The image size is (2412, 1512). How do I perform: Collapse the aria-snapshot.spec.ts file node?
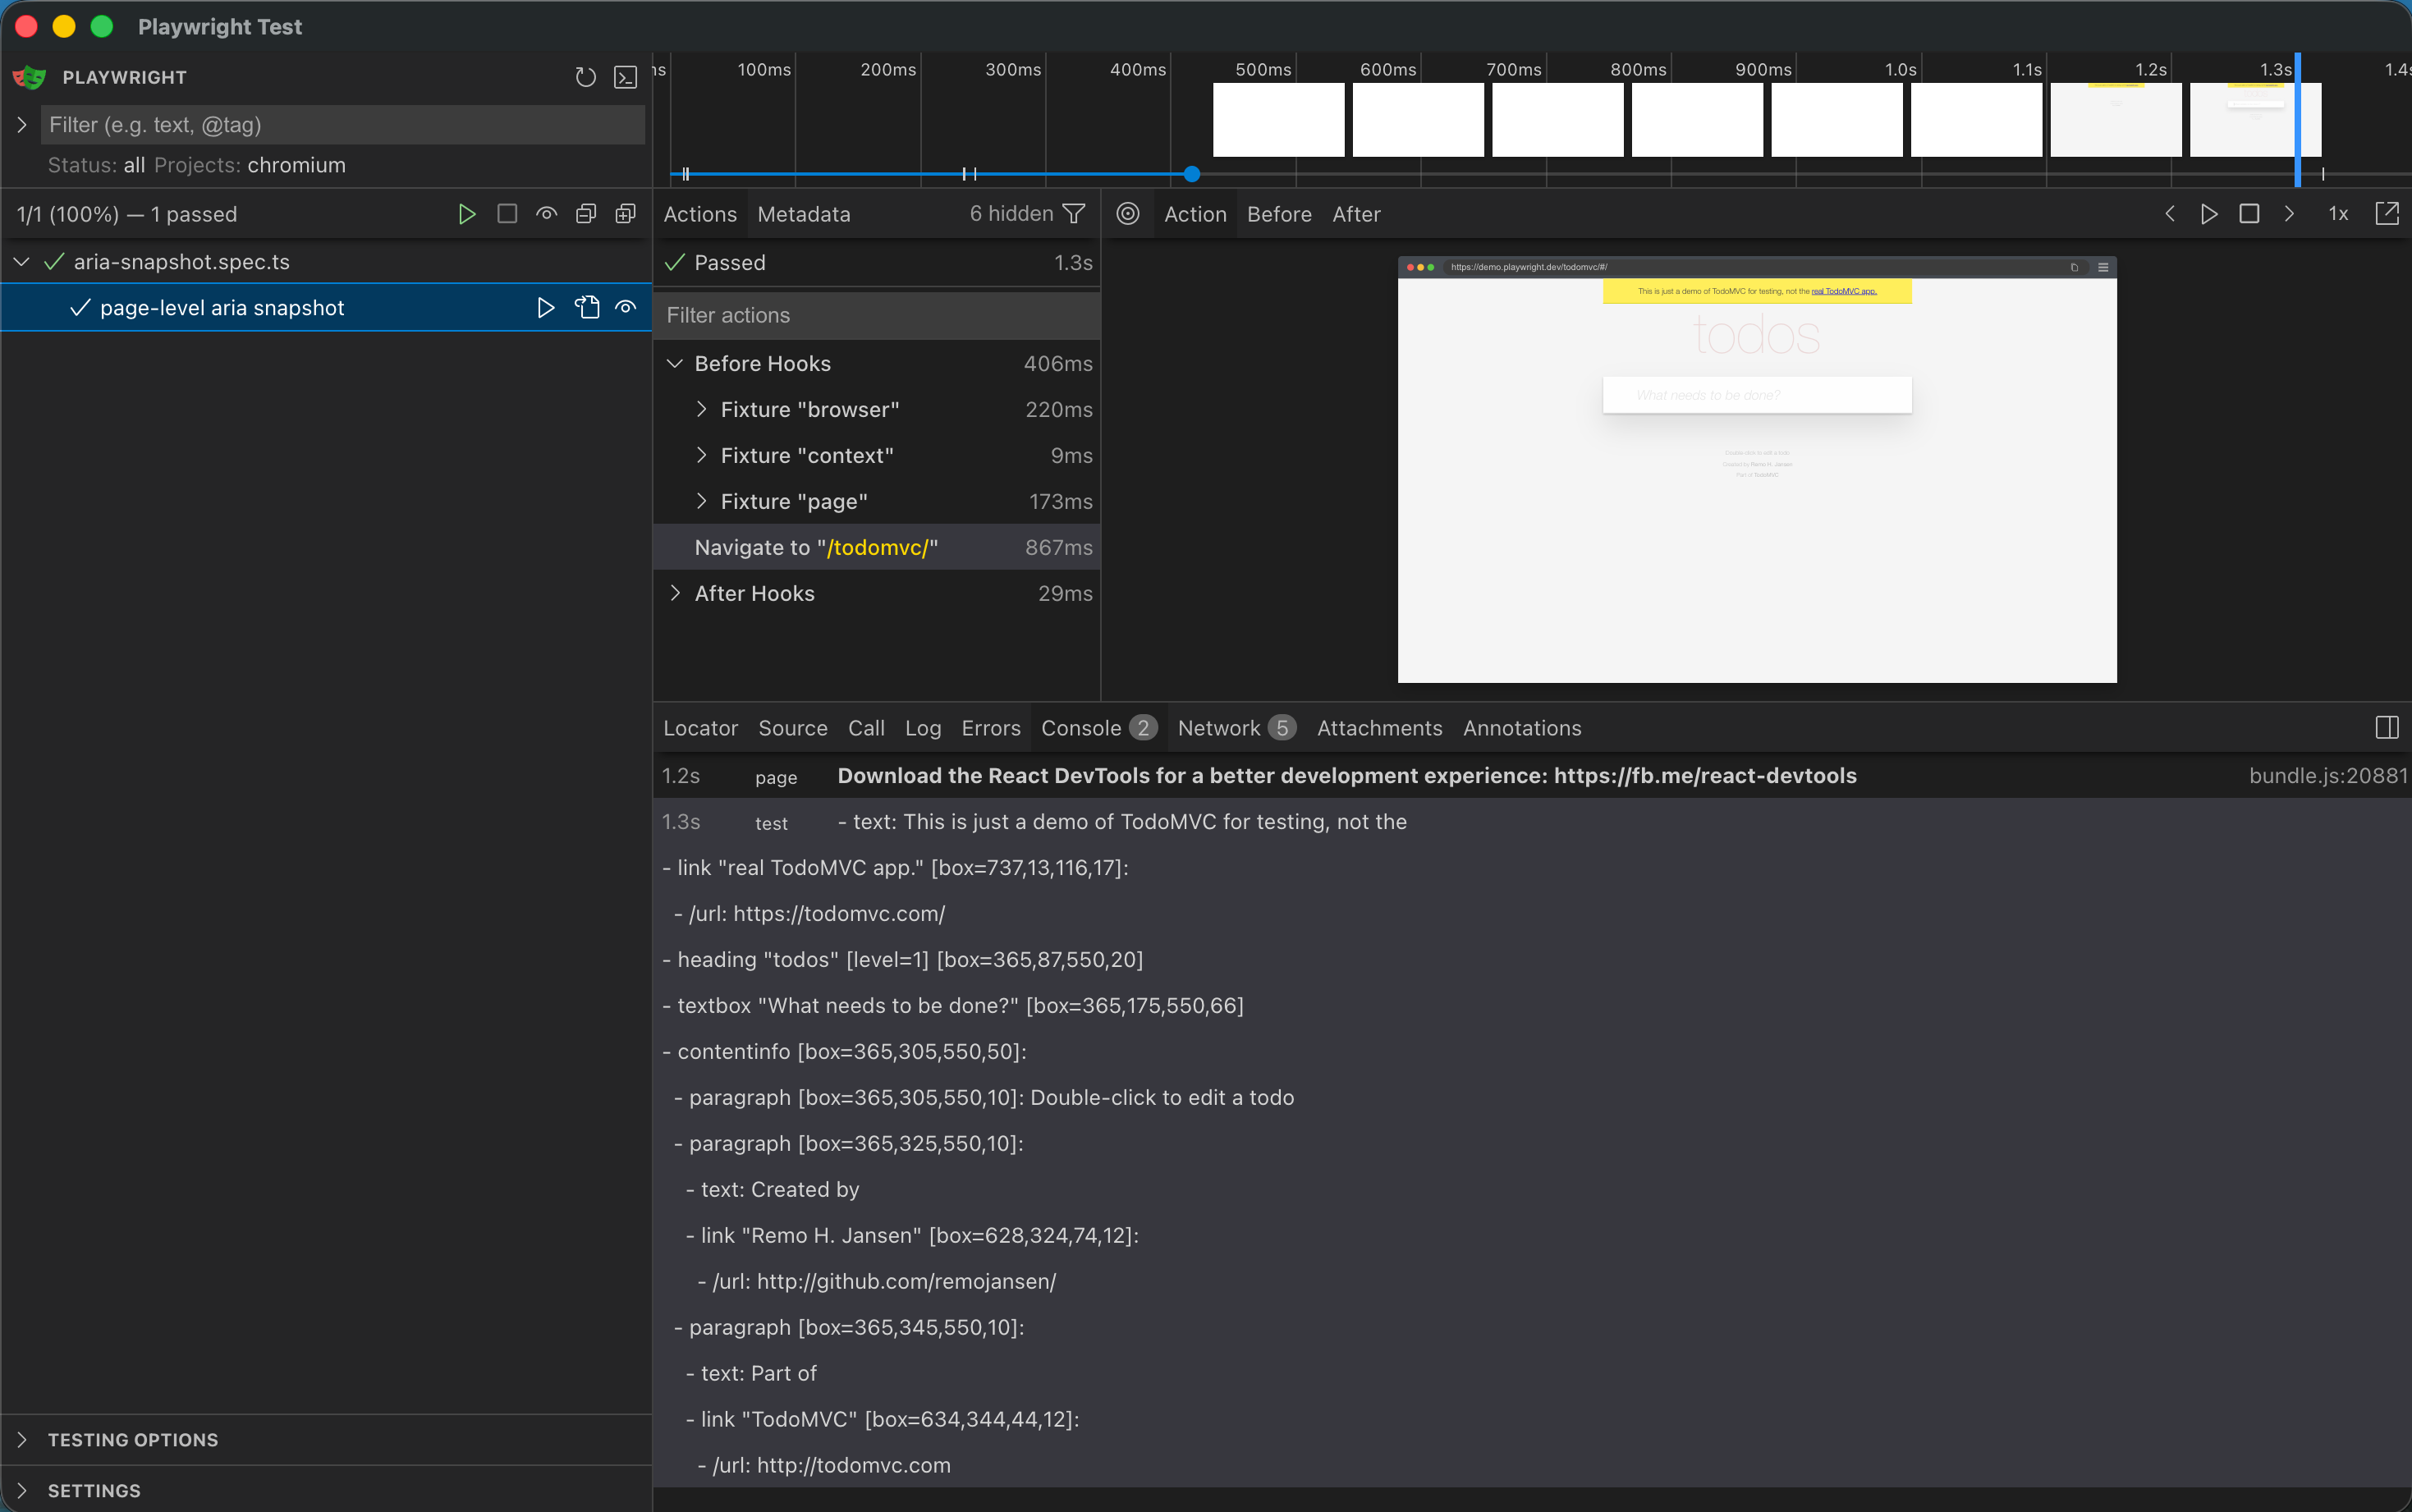point(22,262)
